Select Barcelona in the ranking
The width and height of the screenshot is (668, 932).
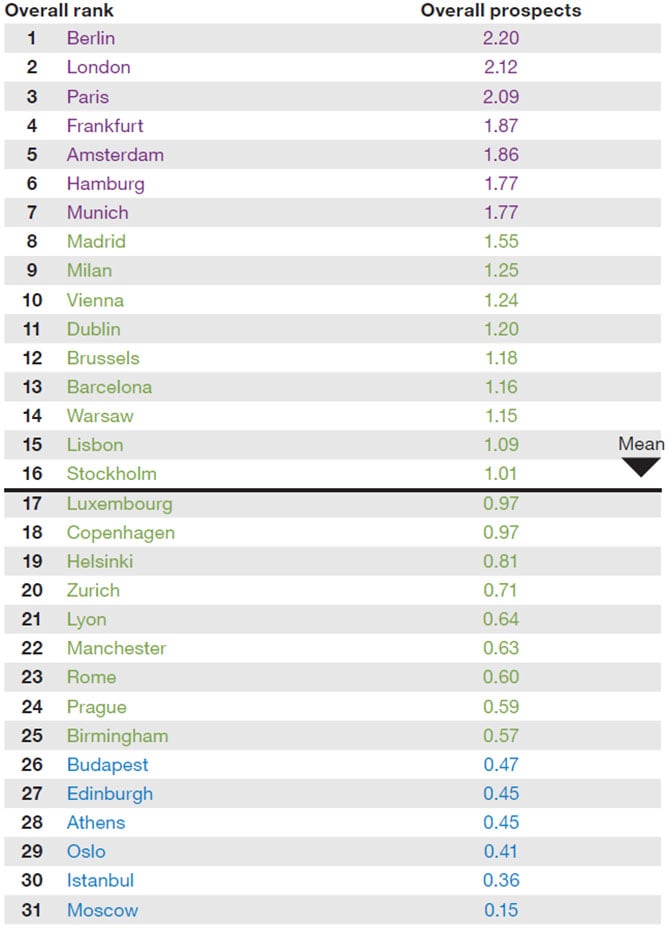[x=109, y=387]
